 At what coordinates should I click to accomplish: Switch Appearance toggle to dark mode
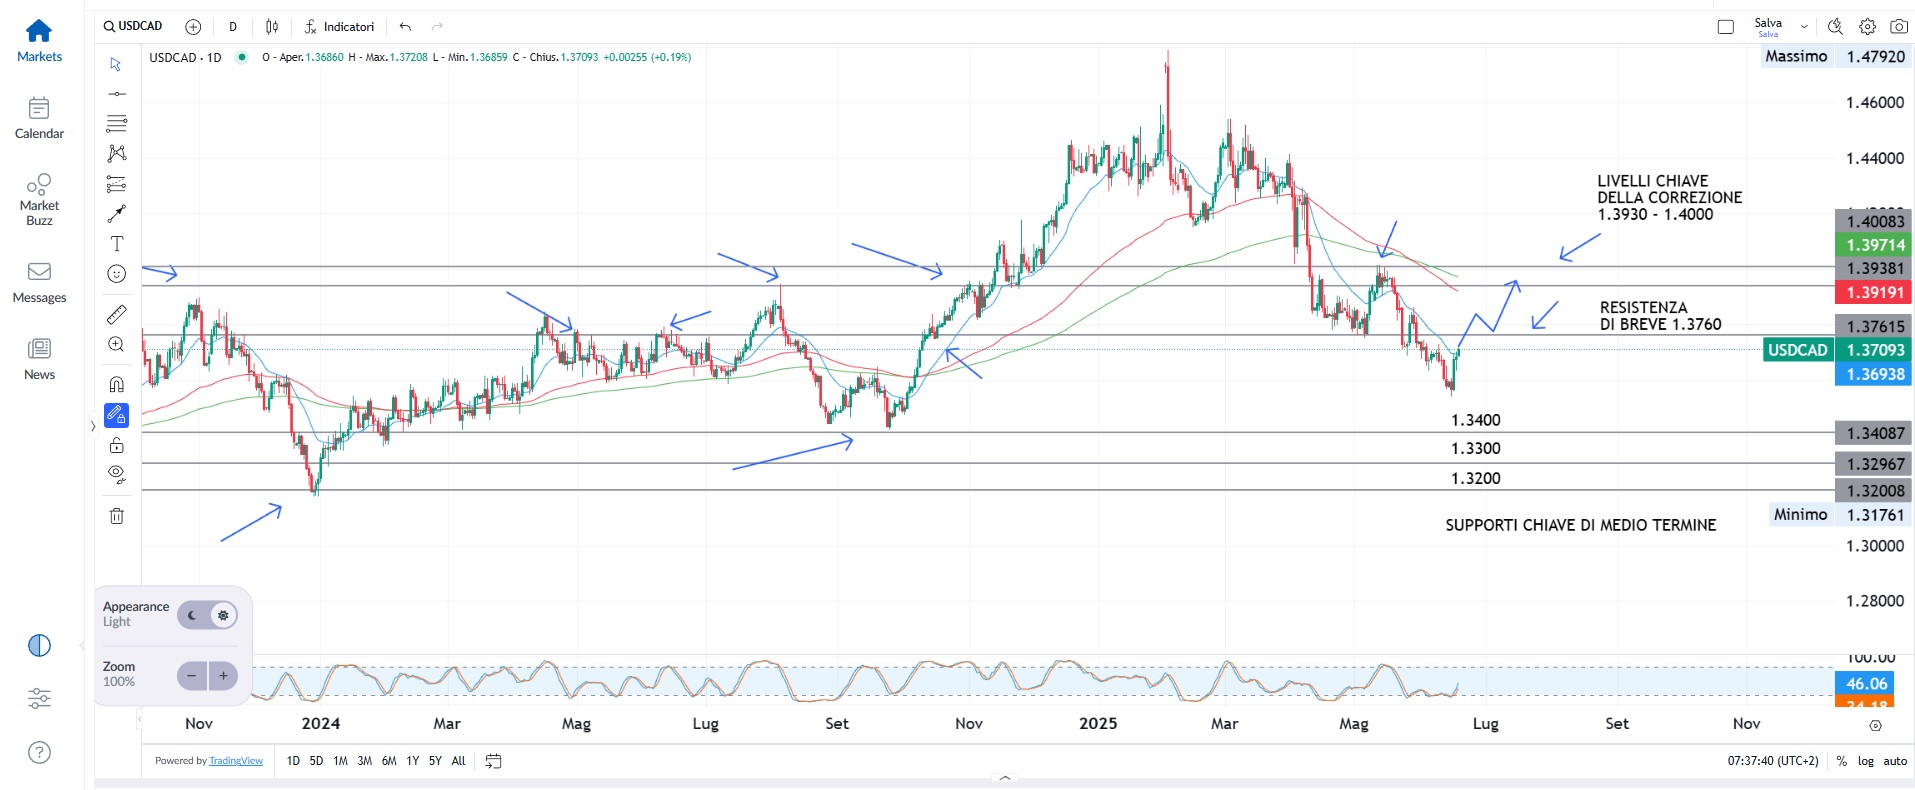(193, 615)
